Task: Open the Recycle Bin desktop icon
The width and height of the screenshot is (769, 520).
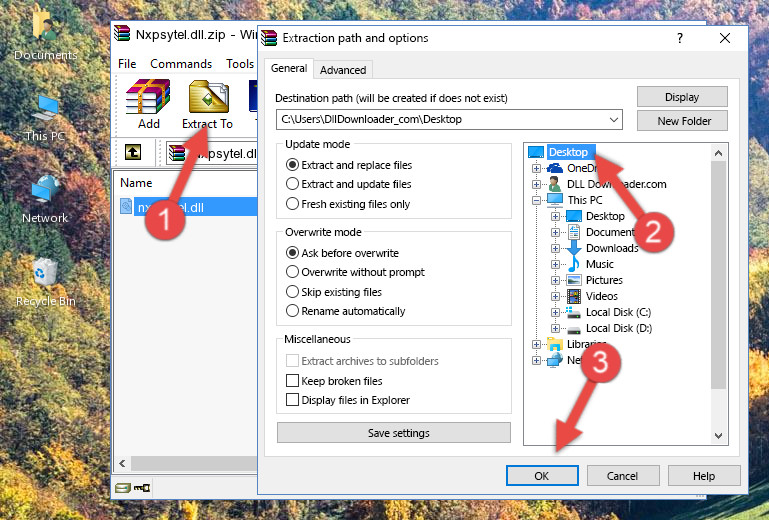Action: coord(45,283)
